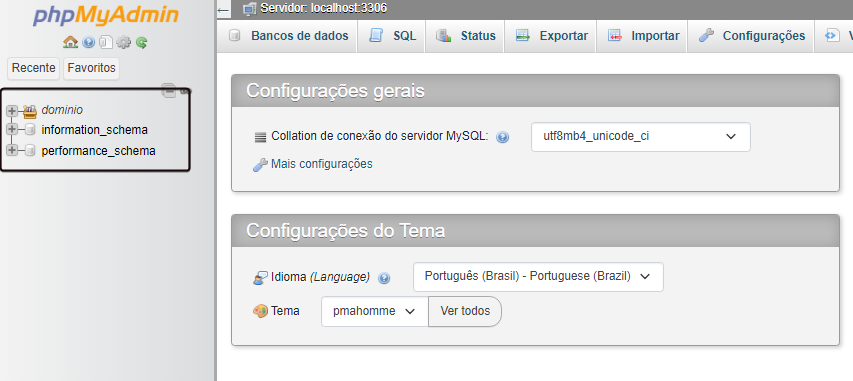Click help icon beside Collation de conexão
Image resolution: width=853 pixels, height=381 pixels.
pyautogui.click(x=503, y=137)
